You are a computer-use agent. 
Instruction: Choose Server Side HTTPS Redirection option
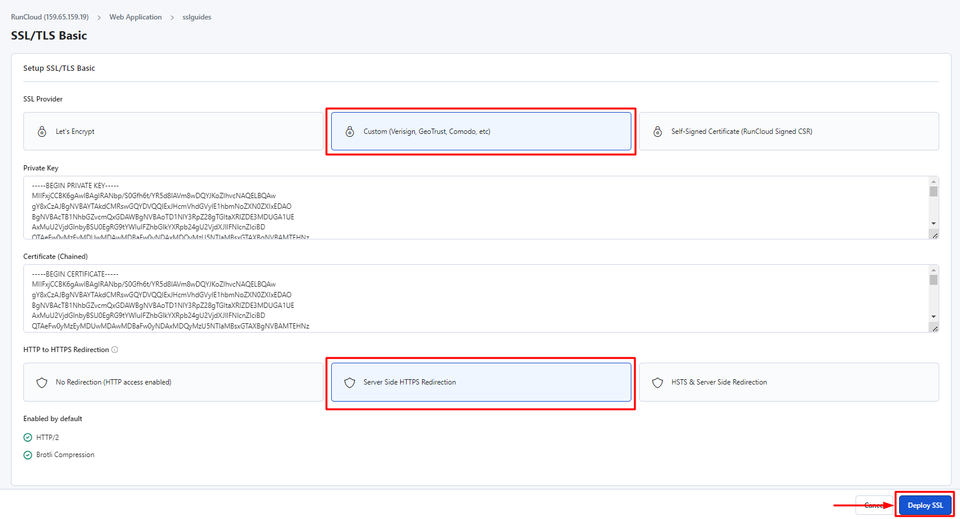point(481,382)
